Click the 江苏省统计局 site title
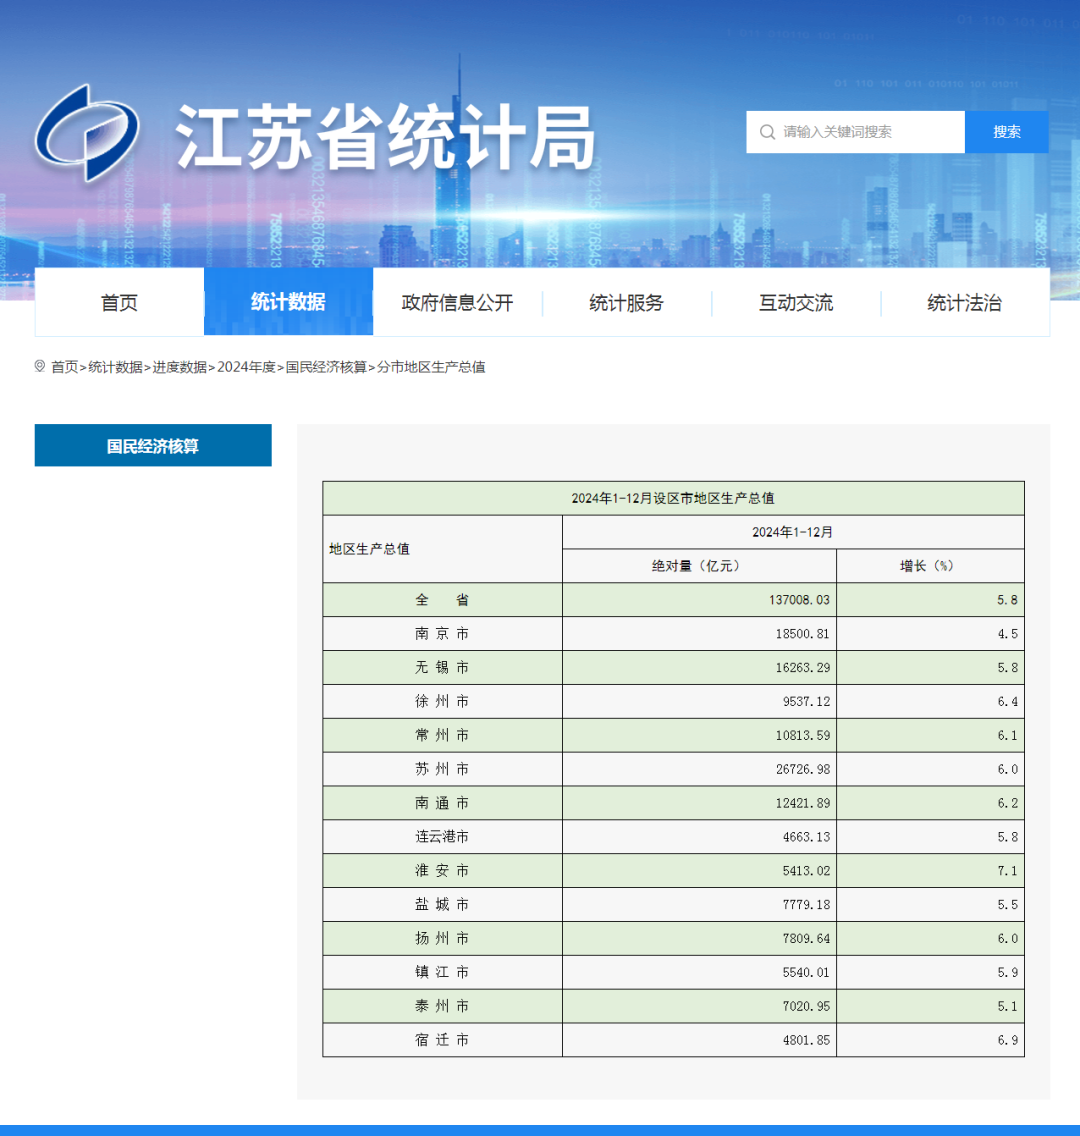The image size is (1080, 1136). [x=385, y=136]
